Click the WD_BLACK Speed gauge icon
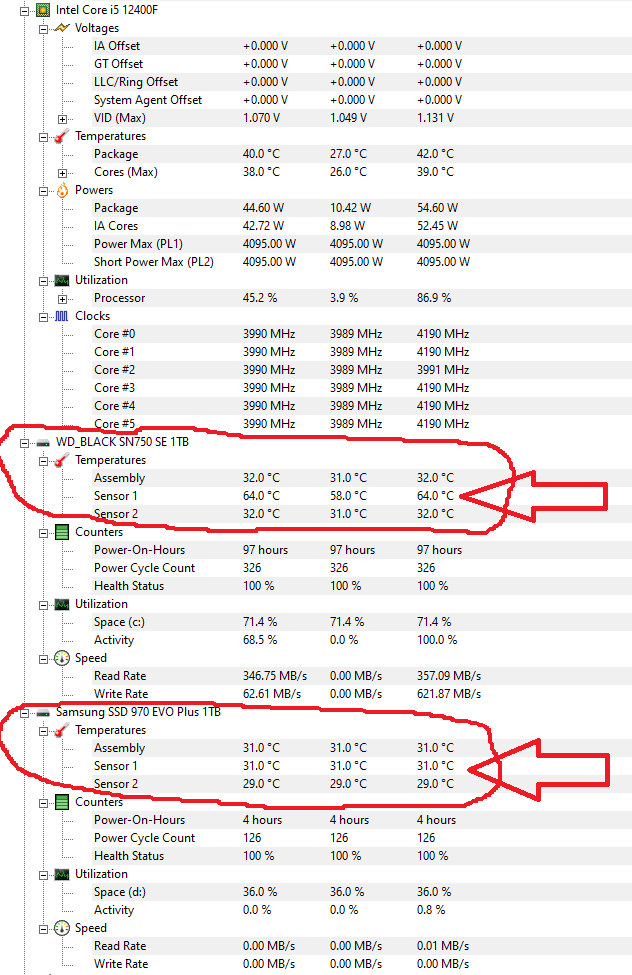Screen dimensions: 632x975 [x=62, y=658]
